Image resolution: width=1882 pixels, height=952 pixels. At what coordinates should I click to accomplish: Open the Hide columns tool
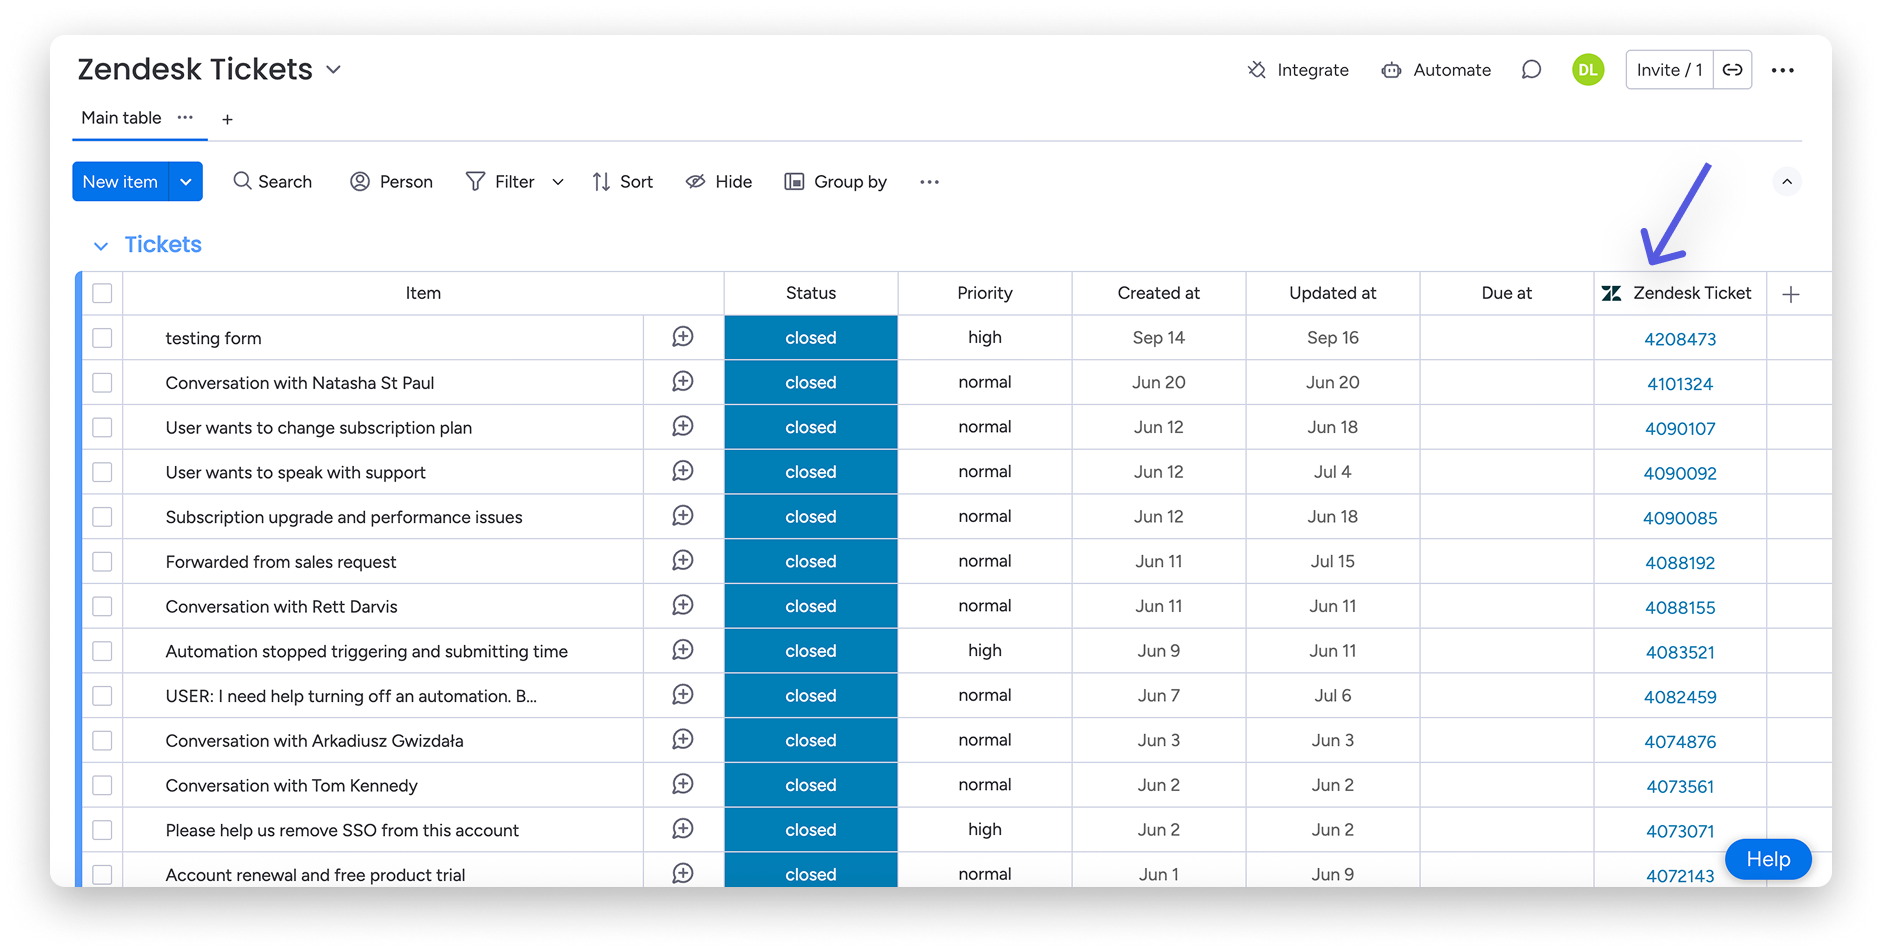click(x=719, y=182)
